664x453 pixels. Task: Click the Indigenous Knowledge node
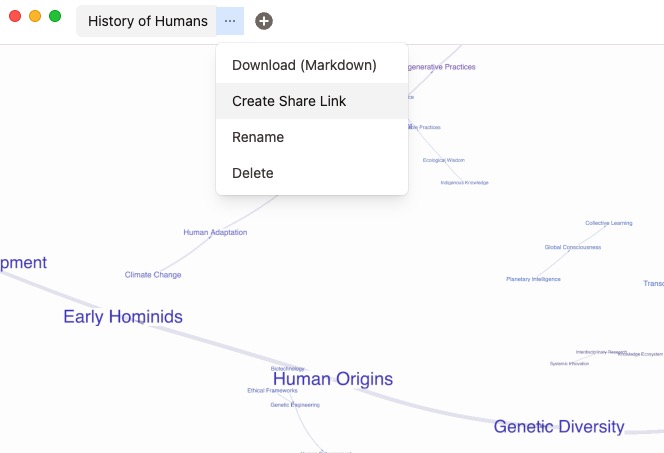[x=465, y=183]
